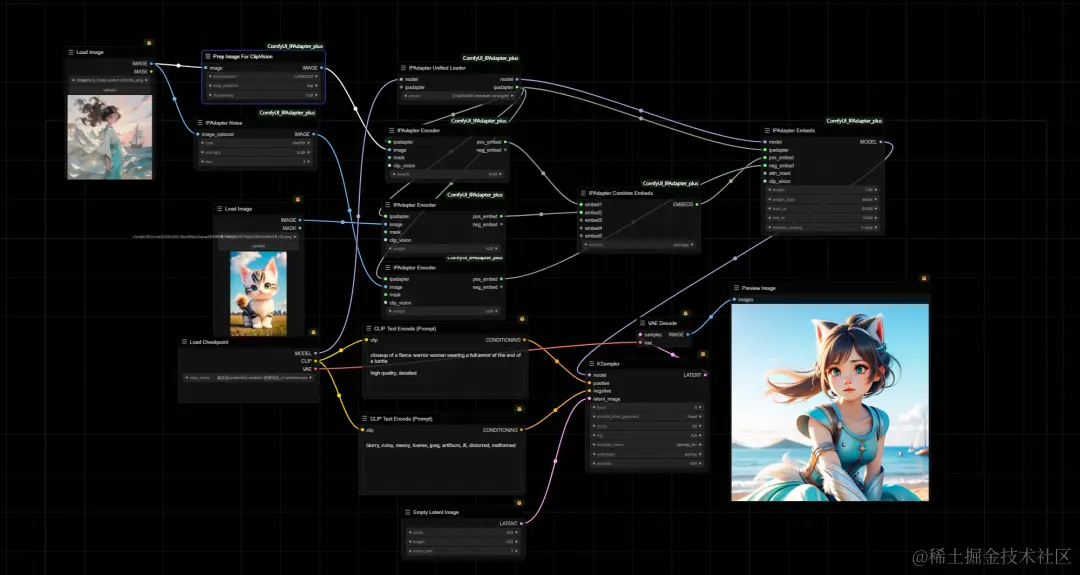
Task: Click the width field in Empty Latent Image
Action: pos(462,532)
